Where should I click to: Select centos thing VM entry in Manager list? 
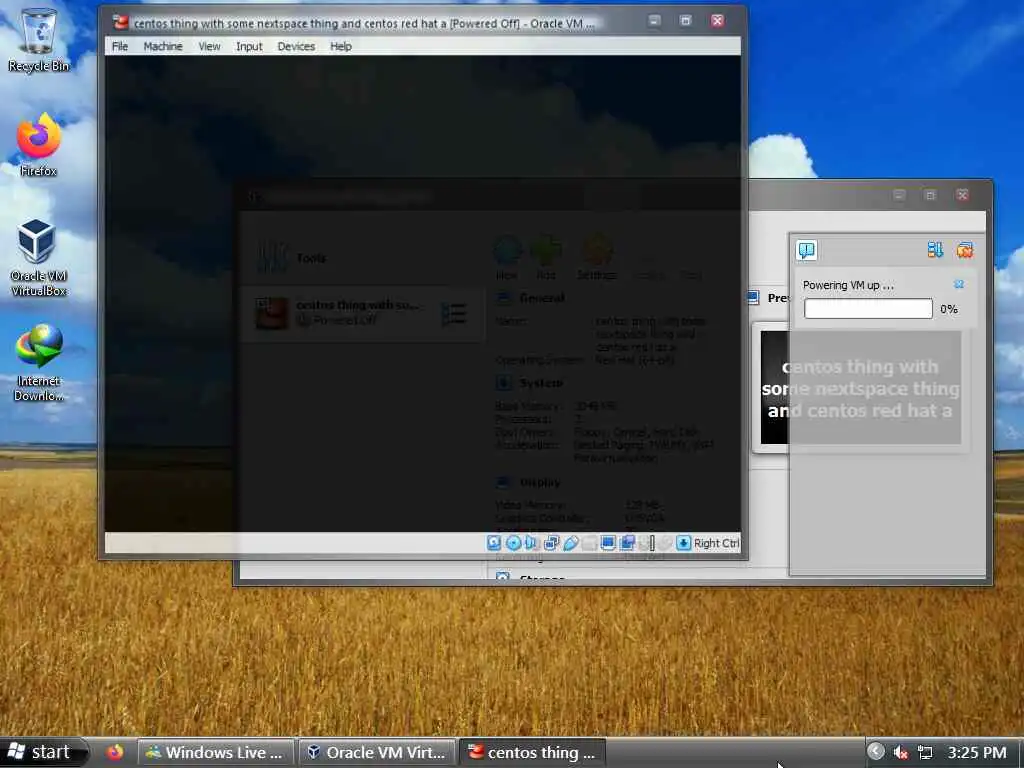pos(361,313)
